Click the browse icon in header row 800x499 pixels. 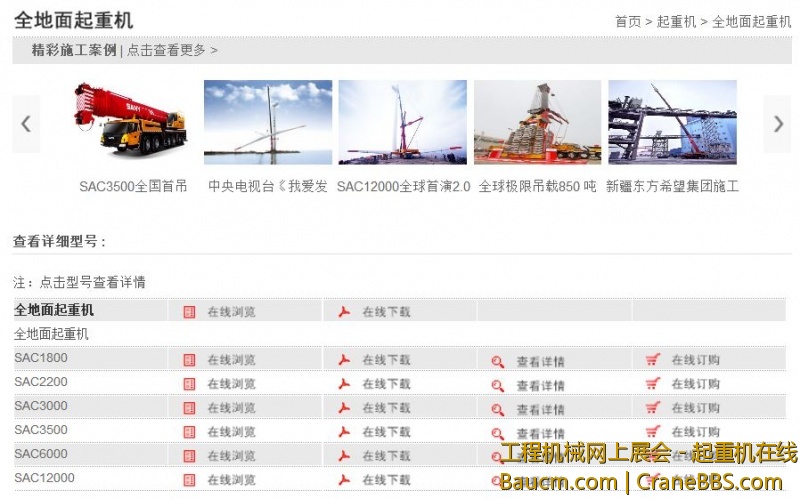[189, 312]
